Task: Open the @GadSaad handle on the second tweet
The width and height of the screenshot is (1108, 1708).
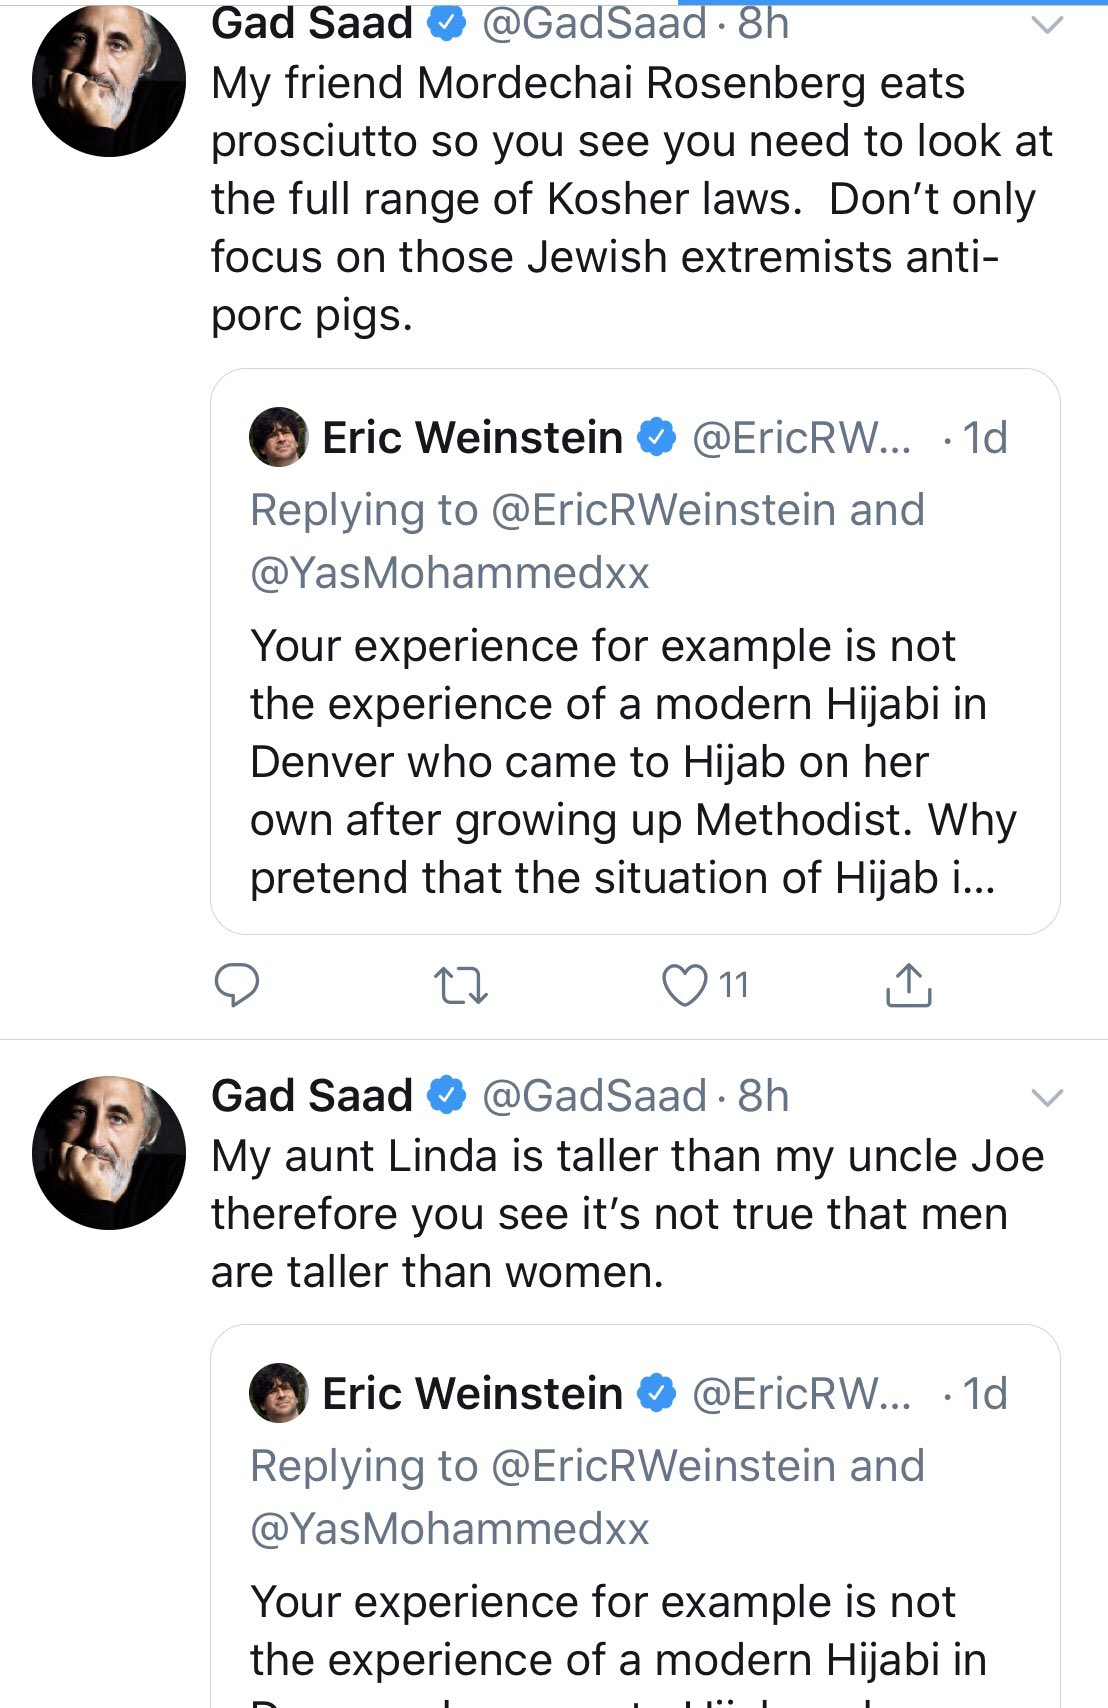Action: coord(594,1096)
